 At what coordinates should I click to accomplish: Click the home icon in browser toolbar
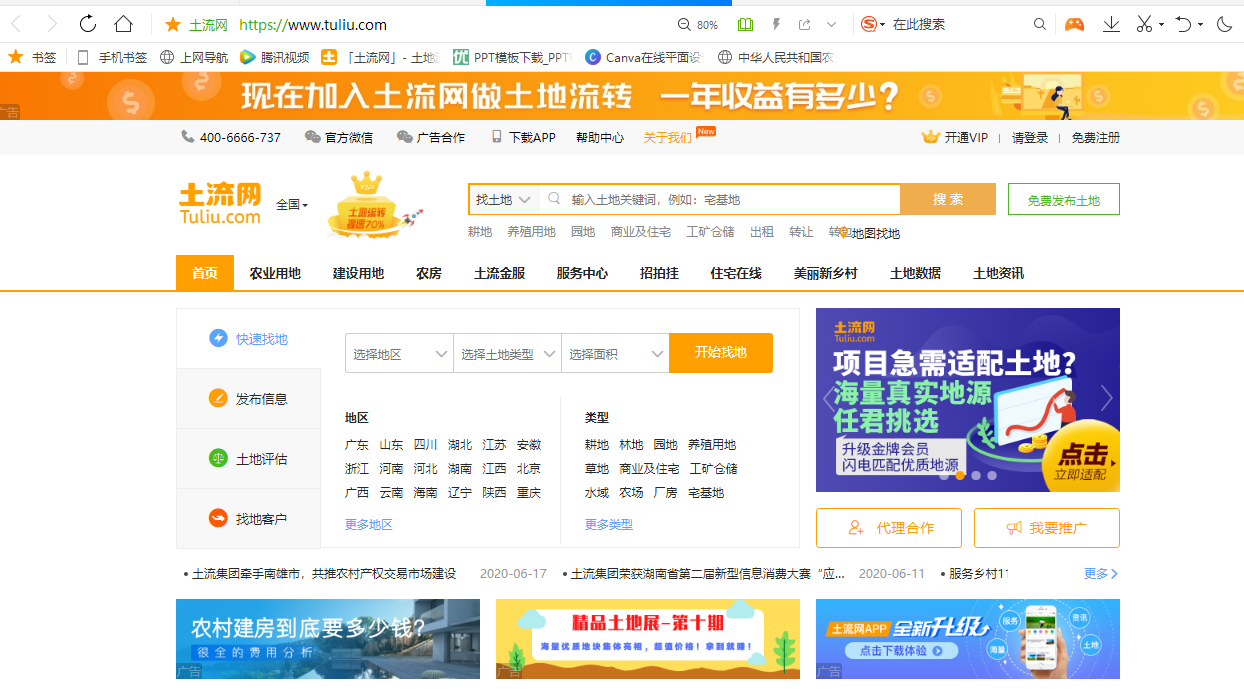pos(123,24)
